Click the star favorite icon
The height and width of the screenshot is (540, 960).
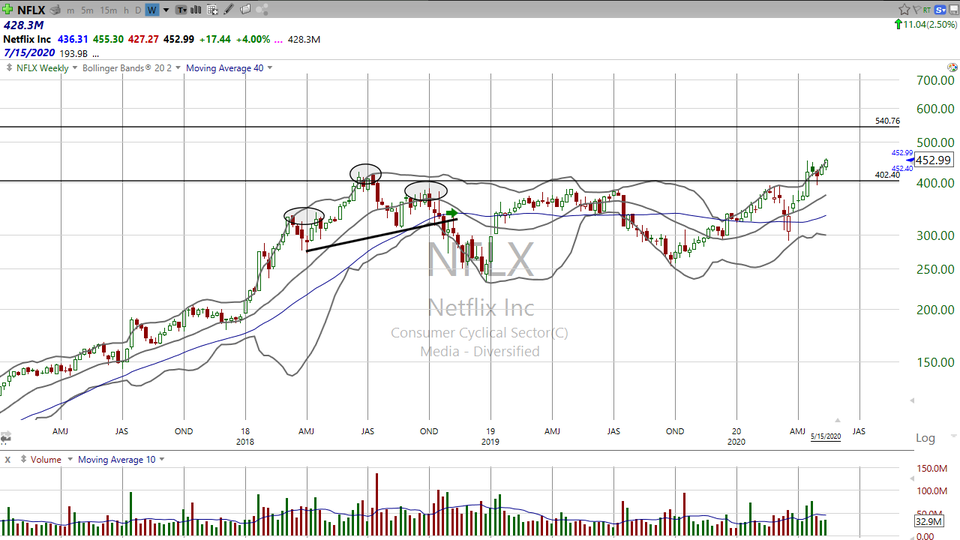pos(904,10)
